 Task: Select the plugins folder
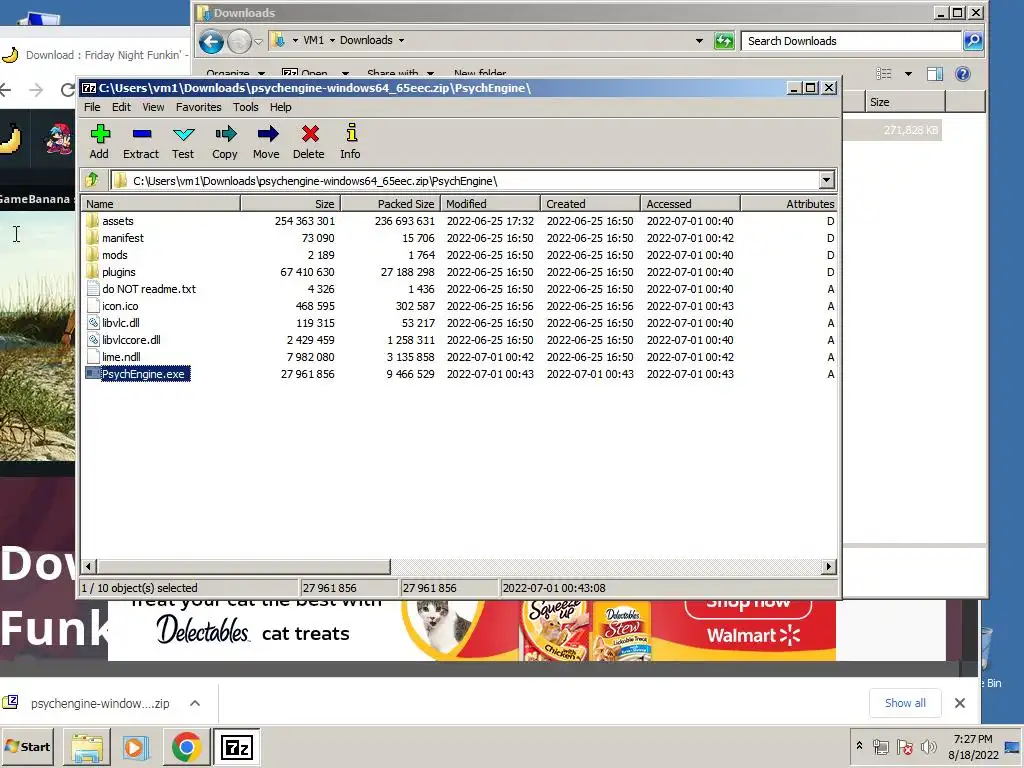(x=119, y=272)
